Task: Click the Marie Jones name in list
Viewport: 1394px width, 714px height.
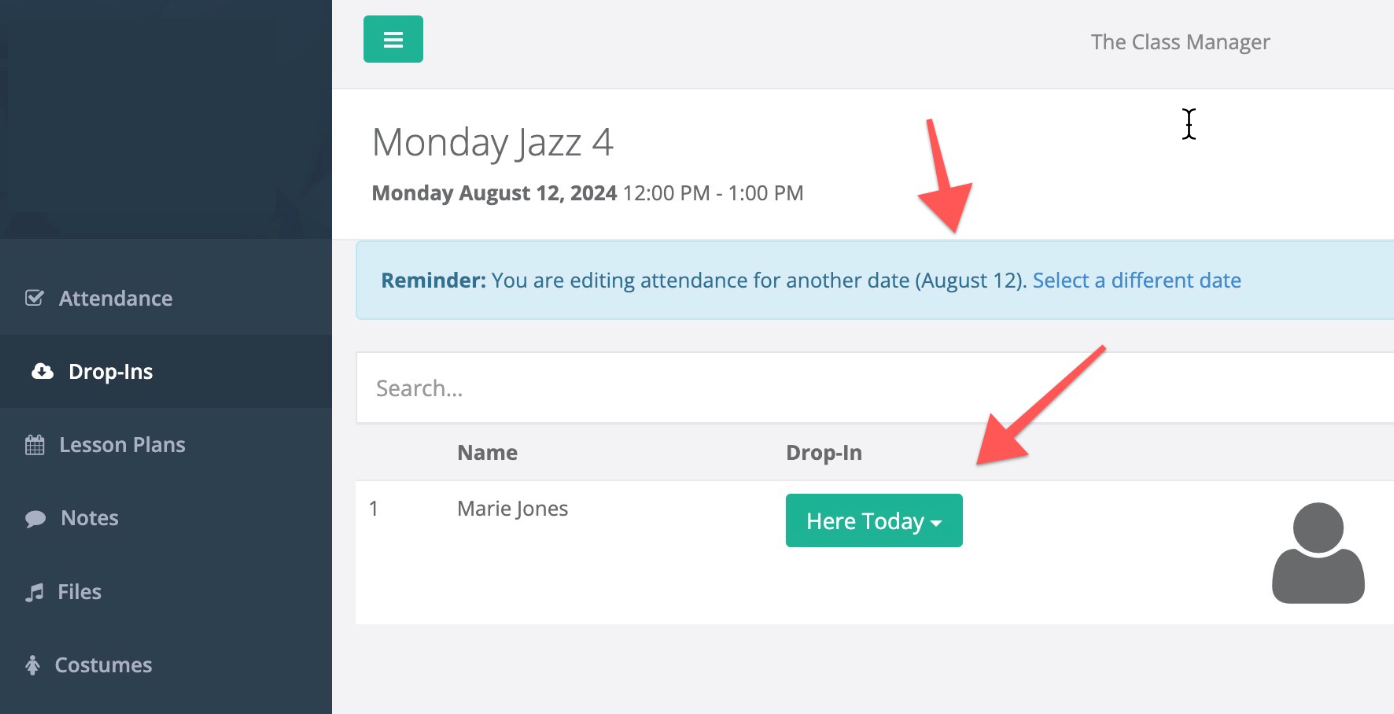Action: (x=513, y=508)
